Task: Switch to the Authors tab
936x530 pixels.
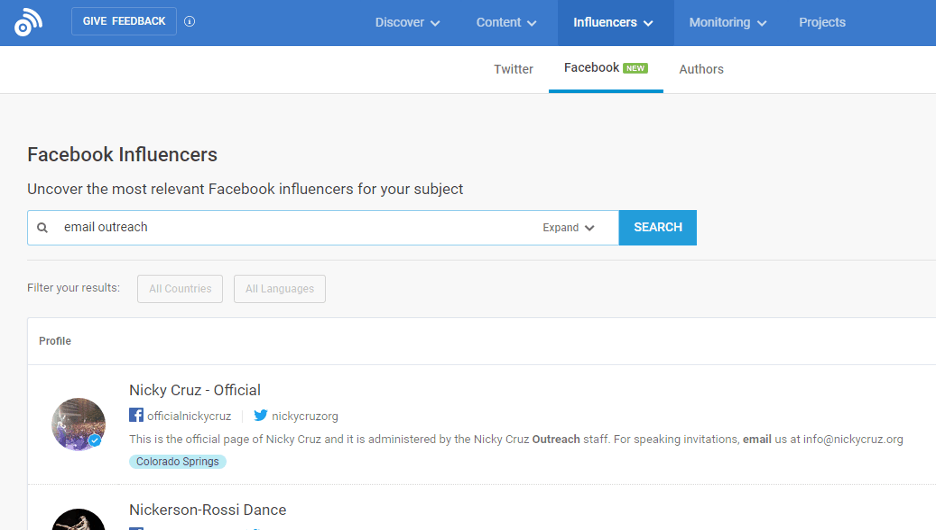Action: coord(701,69)
